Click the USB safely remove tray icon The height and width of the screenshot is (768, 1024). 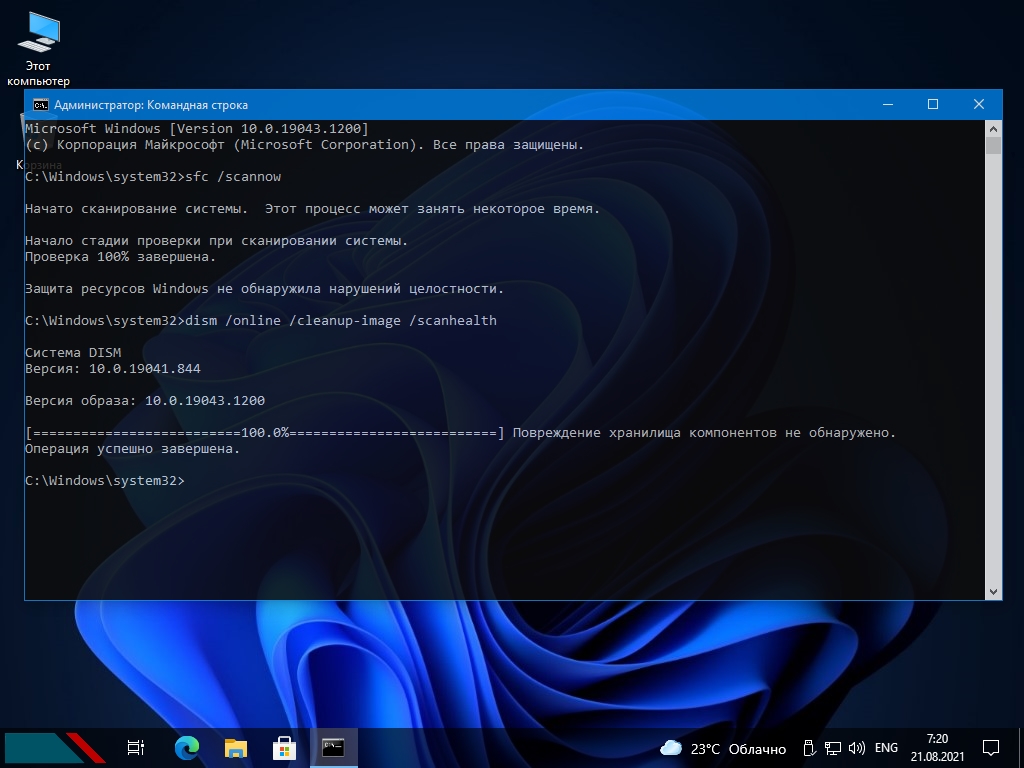808,748
